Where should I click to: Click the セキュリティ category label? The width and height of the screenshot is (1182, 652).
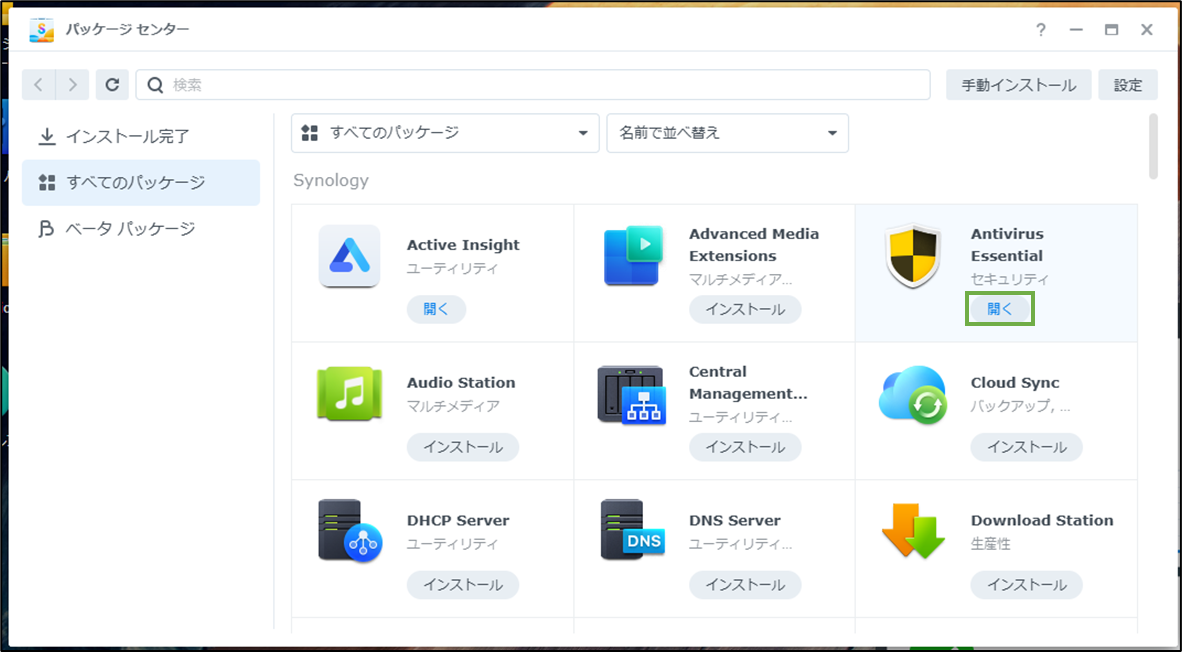coord(1009,280)
